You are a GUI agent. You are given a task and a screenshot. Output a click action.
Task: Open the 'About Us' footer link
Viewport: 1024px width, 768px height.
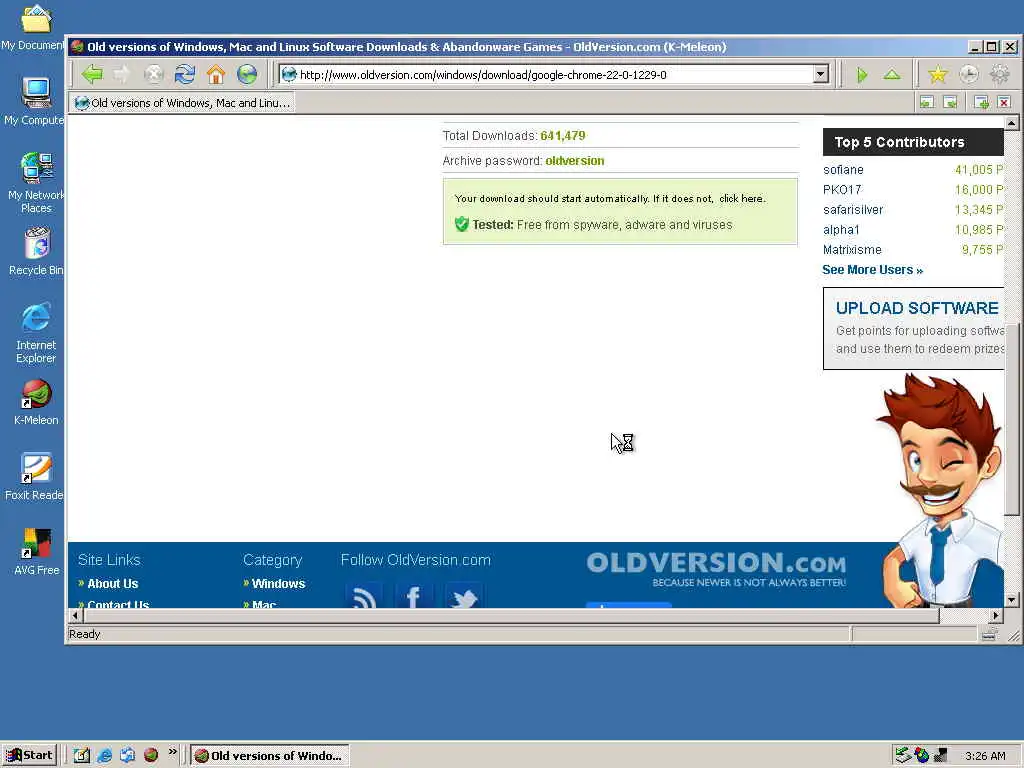coord(113,583)
